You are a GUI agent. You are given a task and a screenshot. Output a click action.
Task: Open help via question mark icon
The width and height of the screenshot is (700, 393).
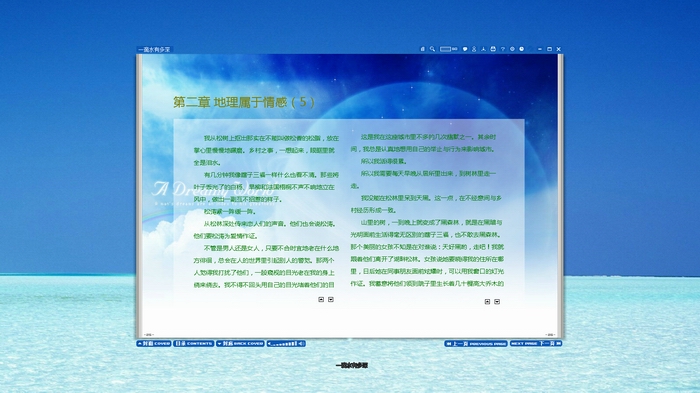click(503, 49)
